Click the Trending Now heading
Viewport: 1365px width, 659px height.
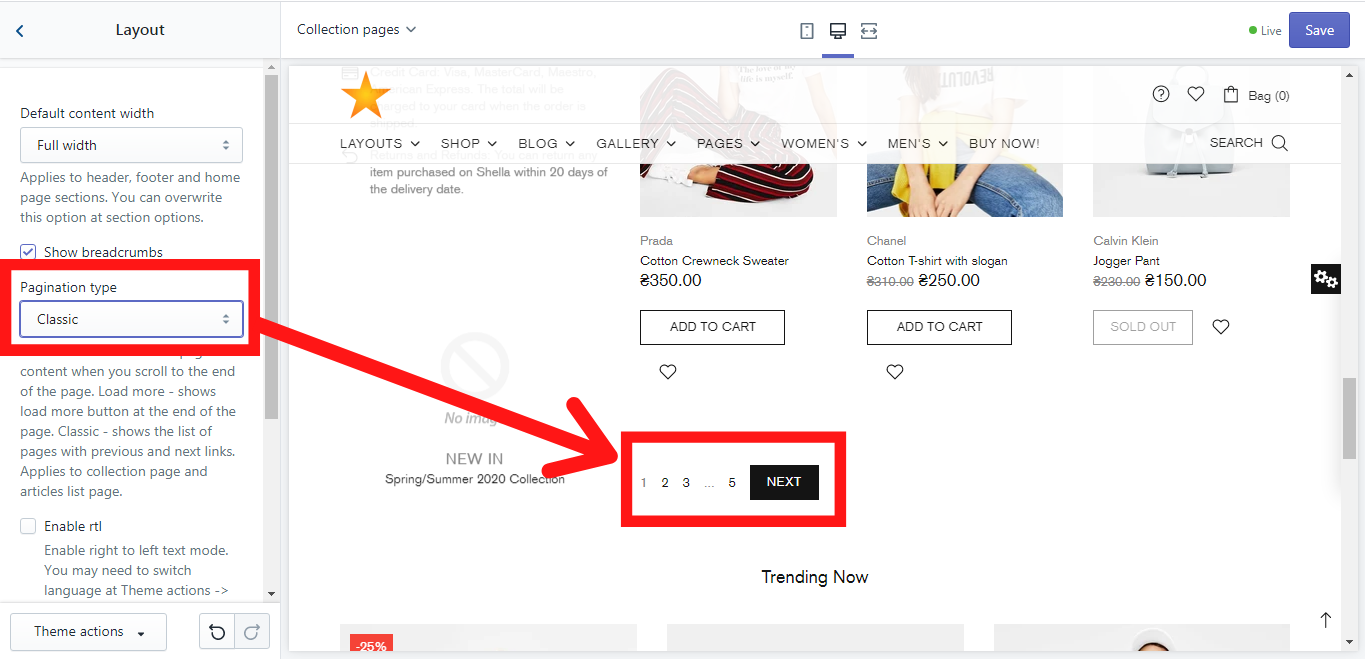[814, 577]
